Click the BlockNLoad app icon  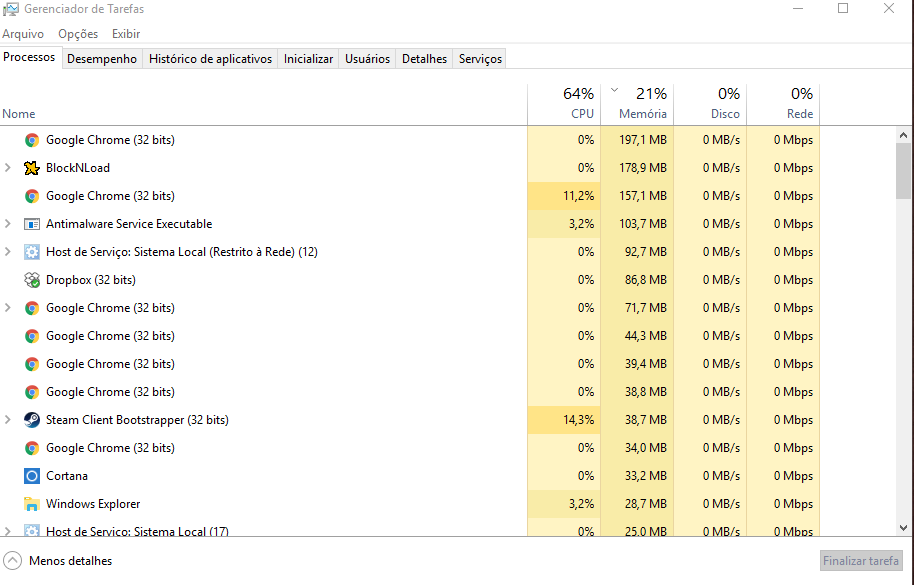(31, 168)
